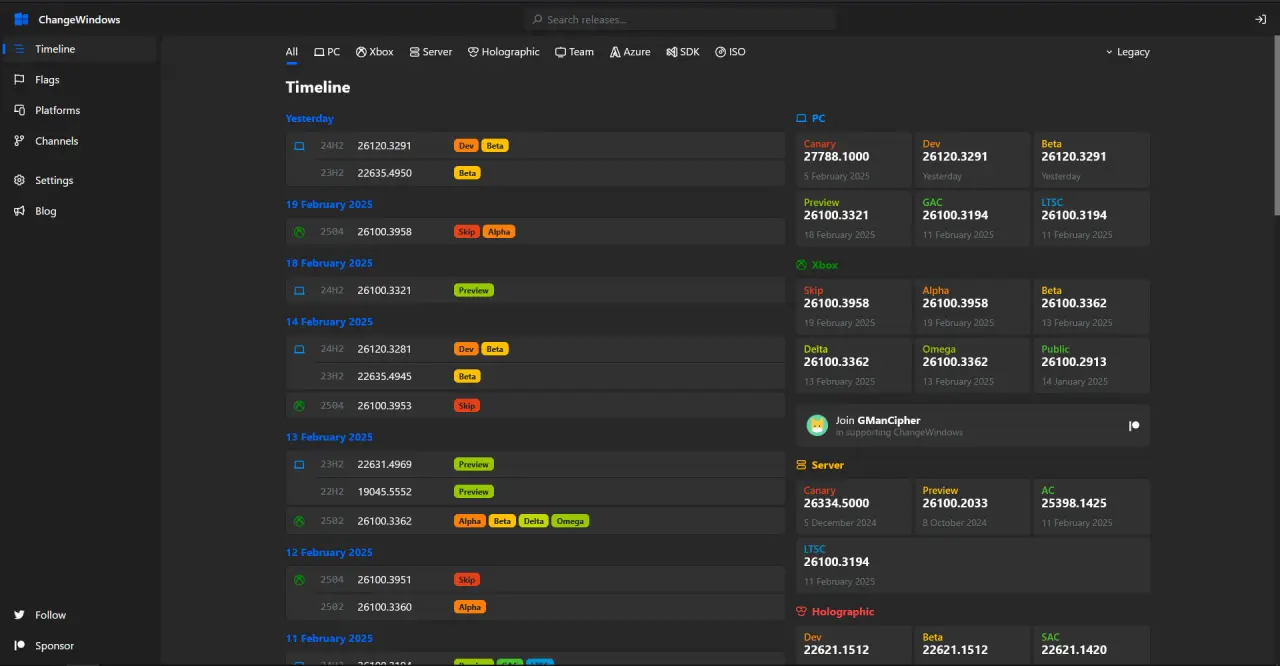Open Xbox Public card 26100.2913
The height and width of the screenshot is (666, 1280).
tap(1092, 365)
